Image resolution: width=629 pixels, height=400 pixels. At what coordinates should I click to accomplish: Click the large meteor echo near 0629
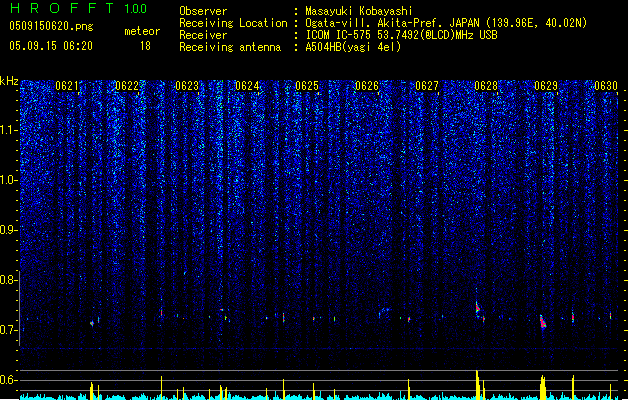[543, 322]
